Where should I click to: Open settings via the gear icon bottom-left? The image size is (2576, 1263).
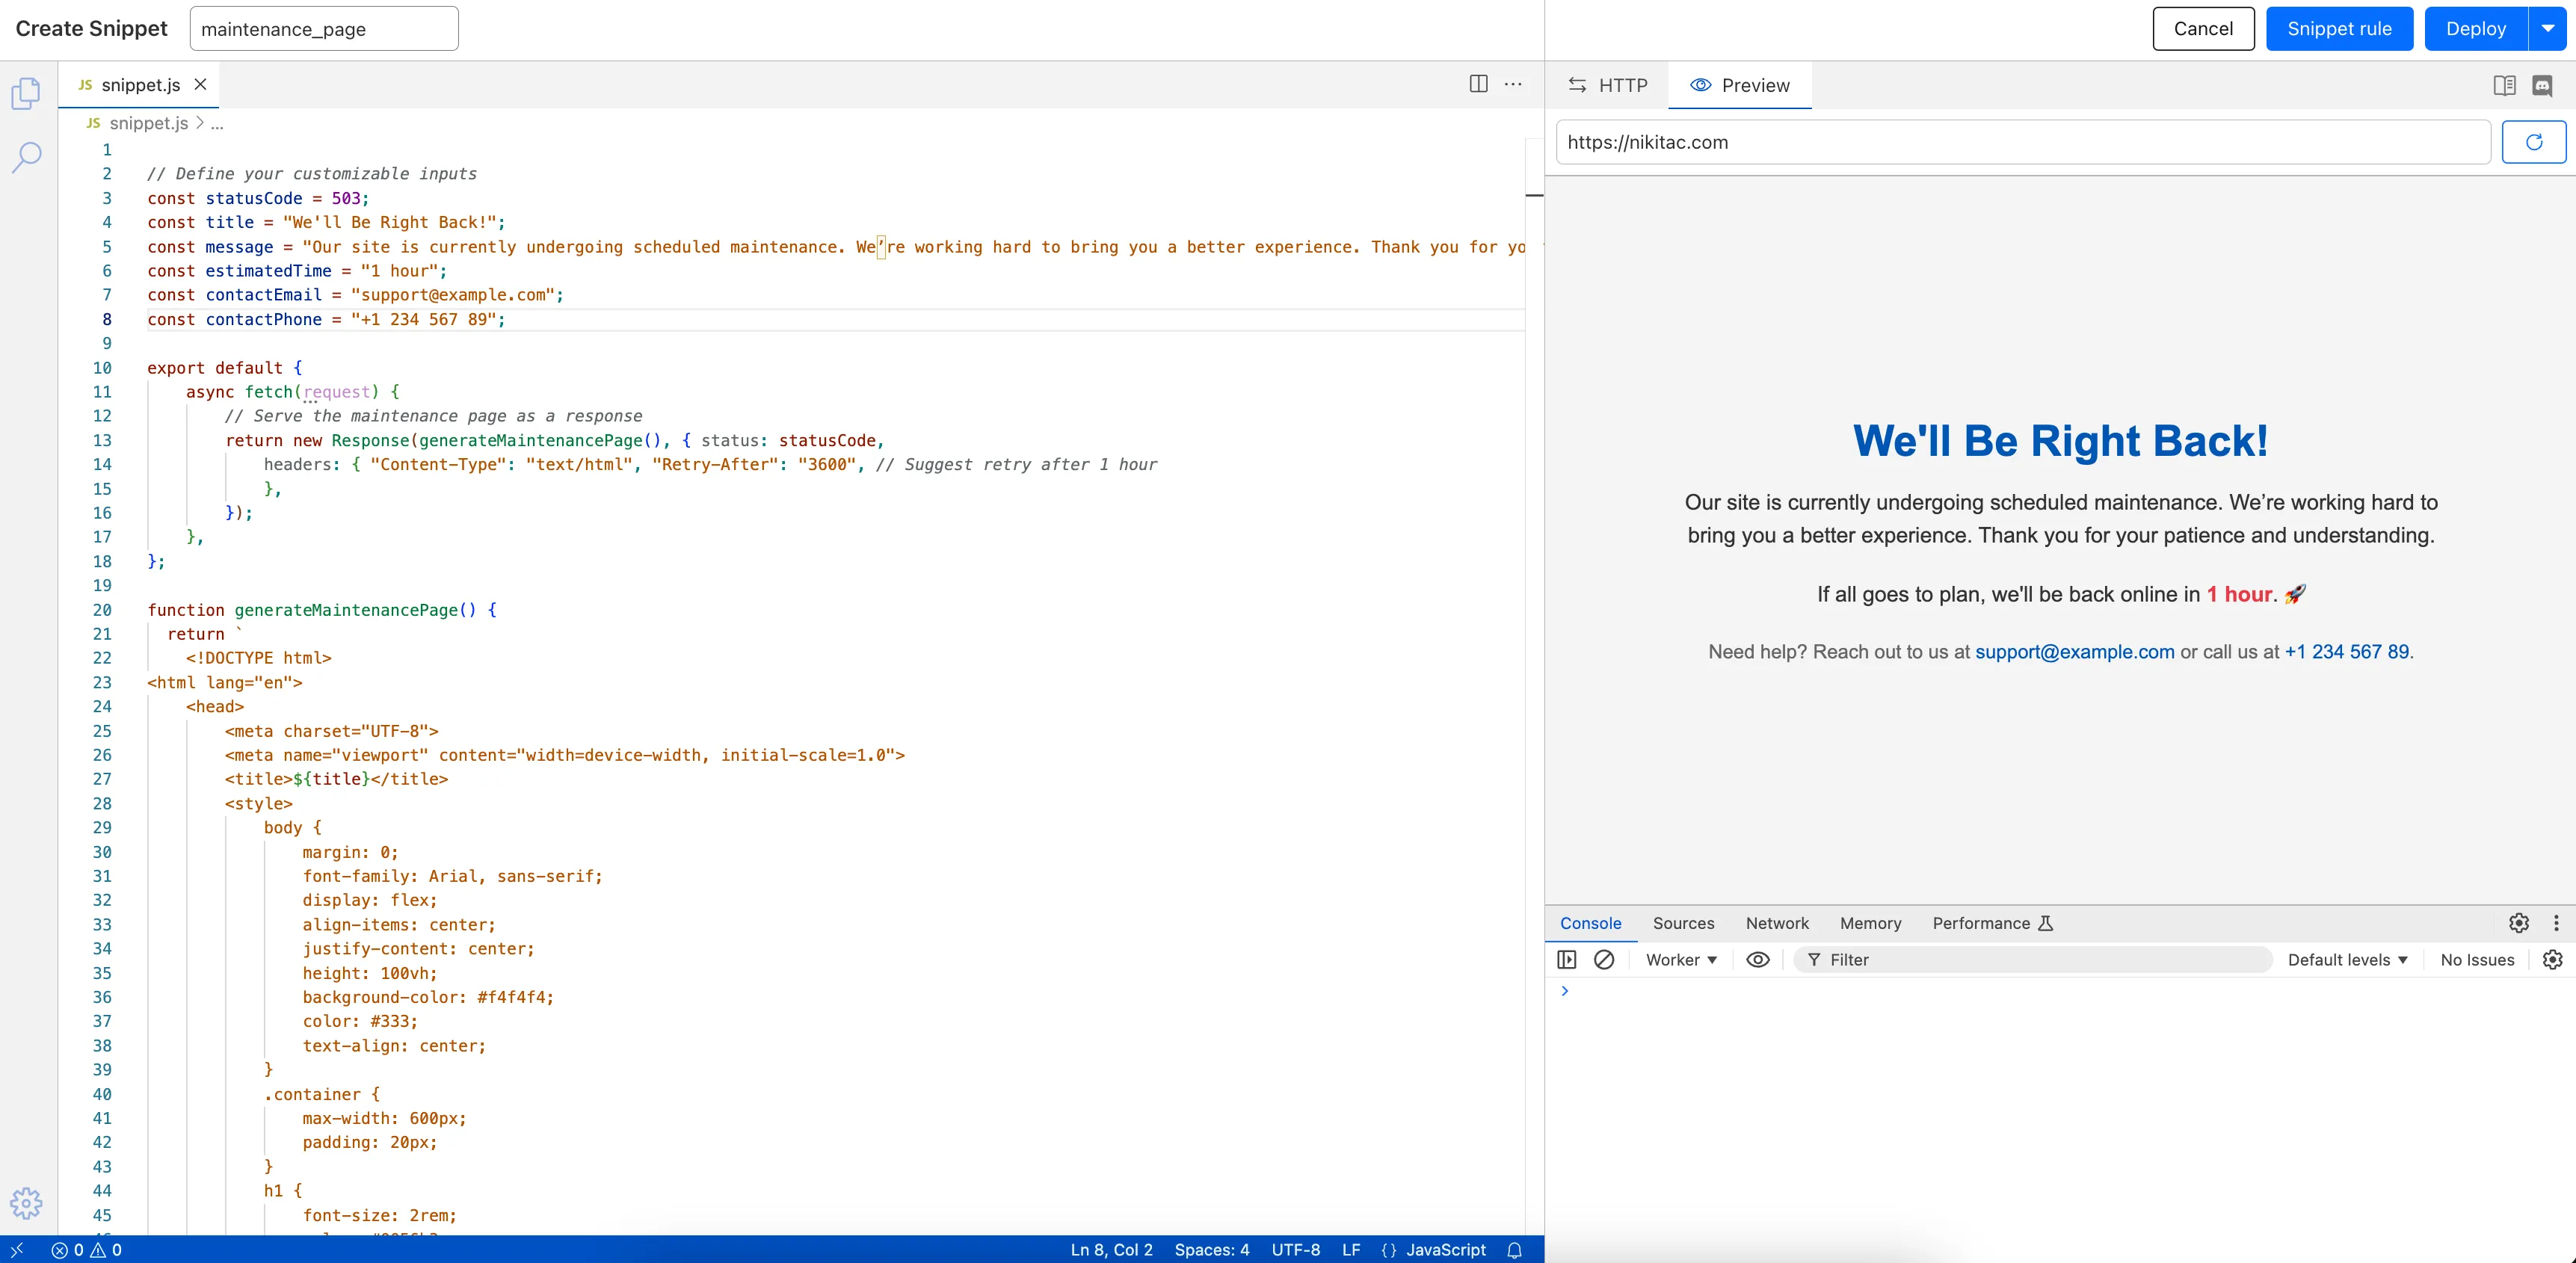coord(25,1204)
